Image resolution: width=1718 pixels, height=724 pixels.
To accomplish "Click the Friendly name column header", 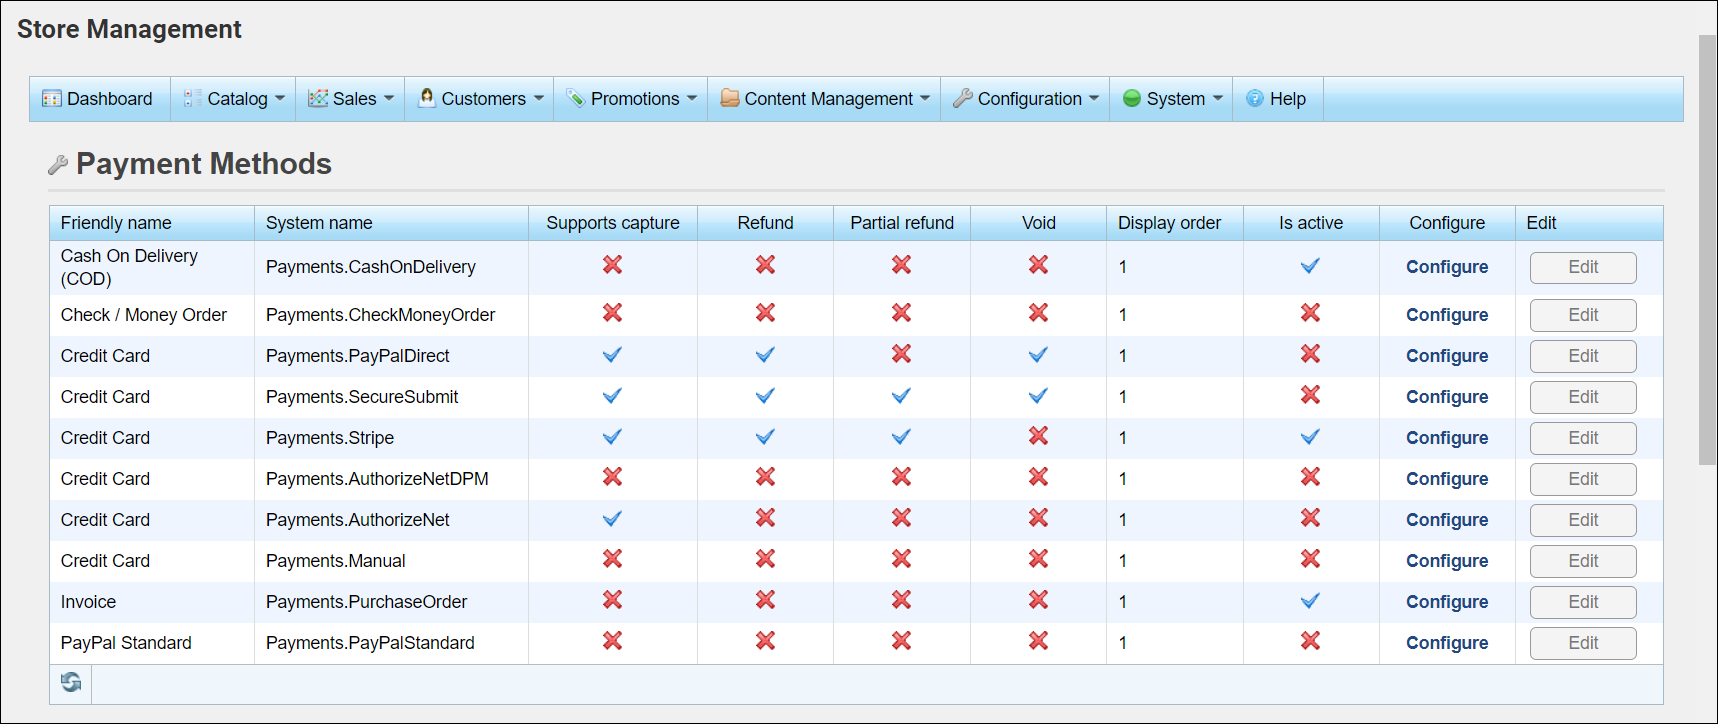I will (116, 223).
